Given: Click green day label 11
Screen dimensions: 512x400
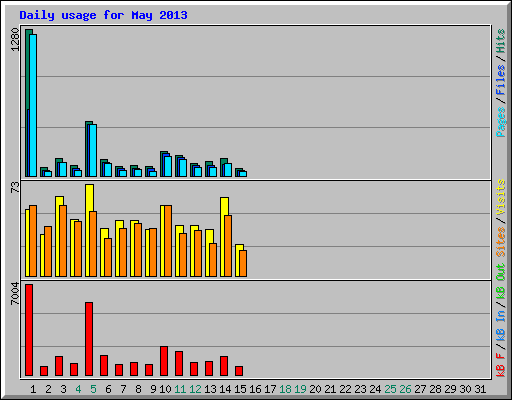Looking at the screenshot, I should pyautogui.click(x=180, y=389).
